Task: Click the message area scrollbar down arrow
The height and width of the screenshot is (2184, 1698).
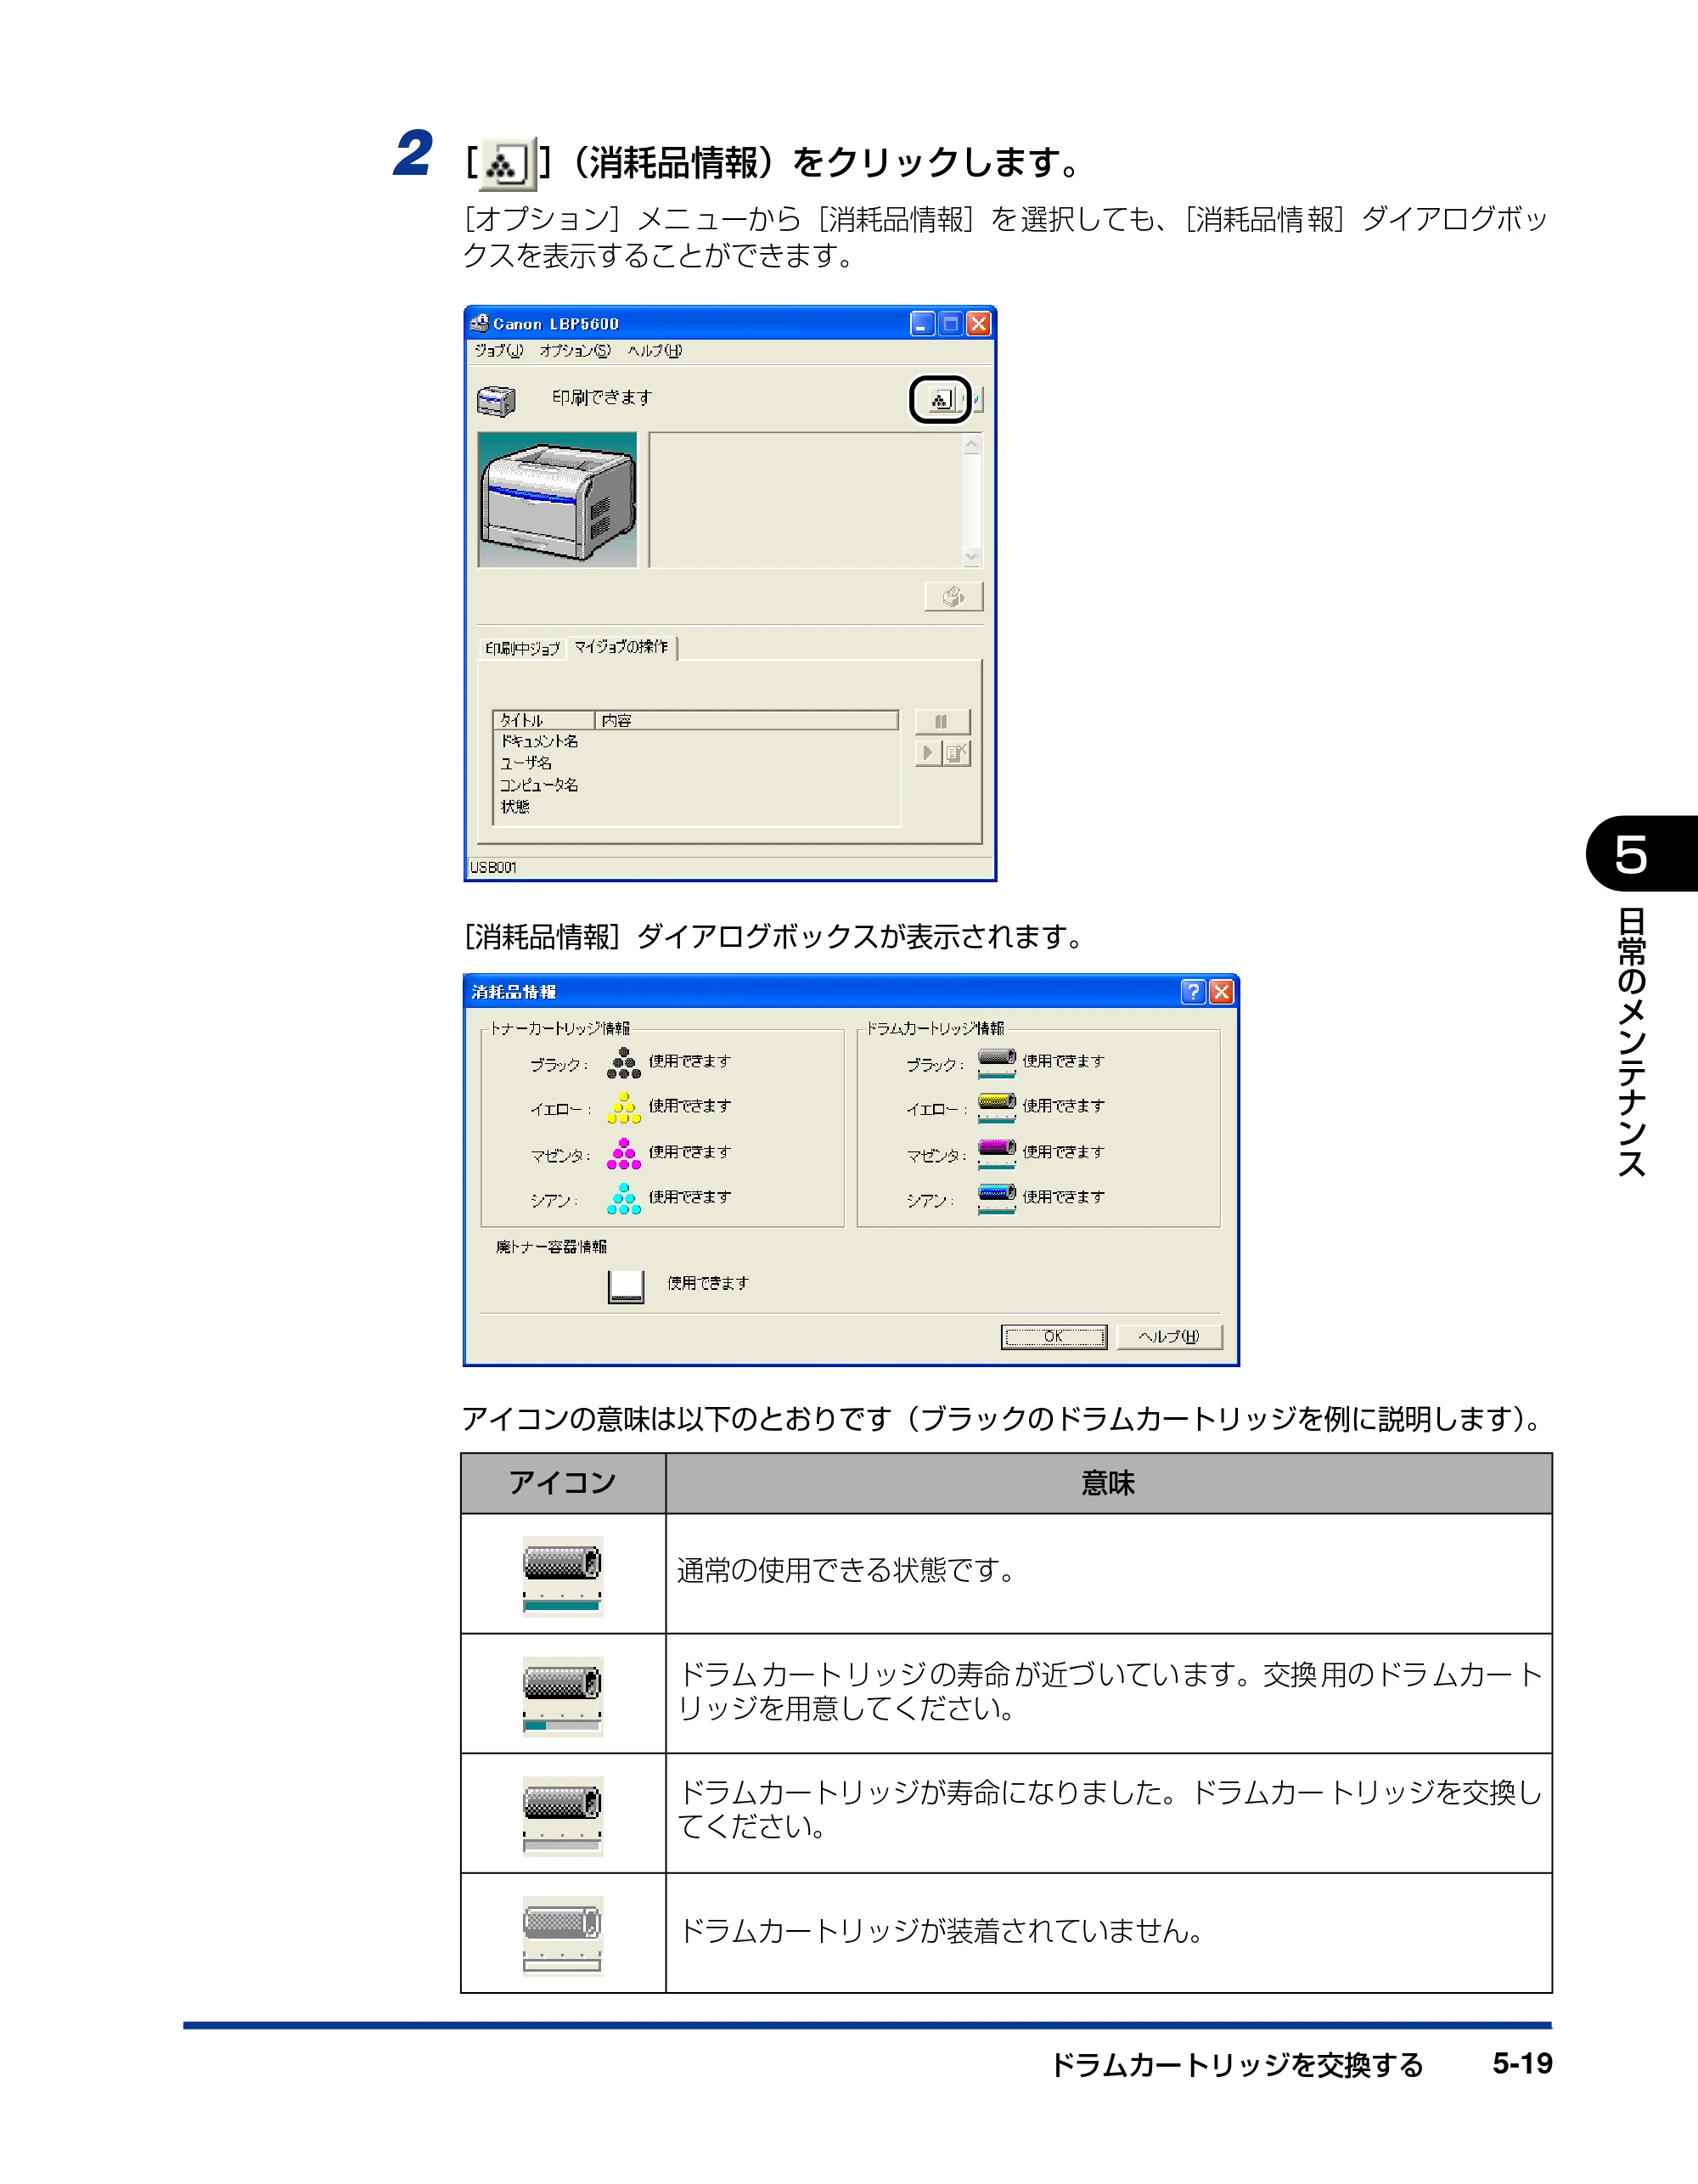Action: (972, 557)
